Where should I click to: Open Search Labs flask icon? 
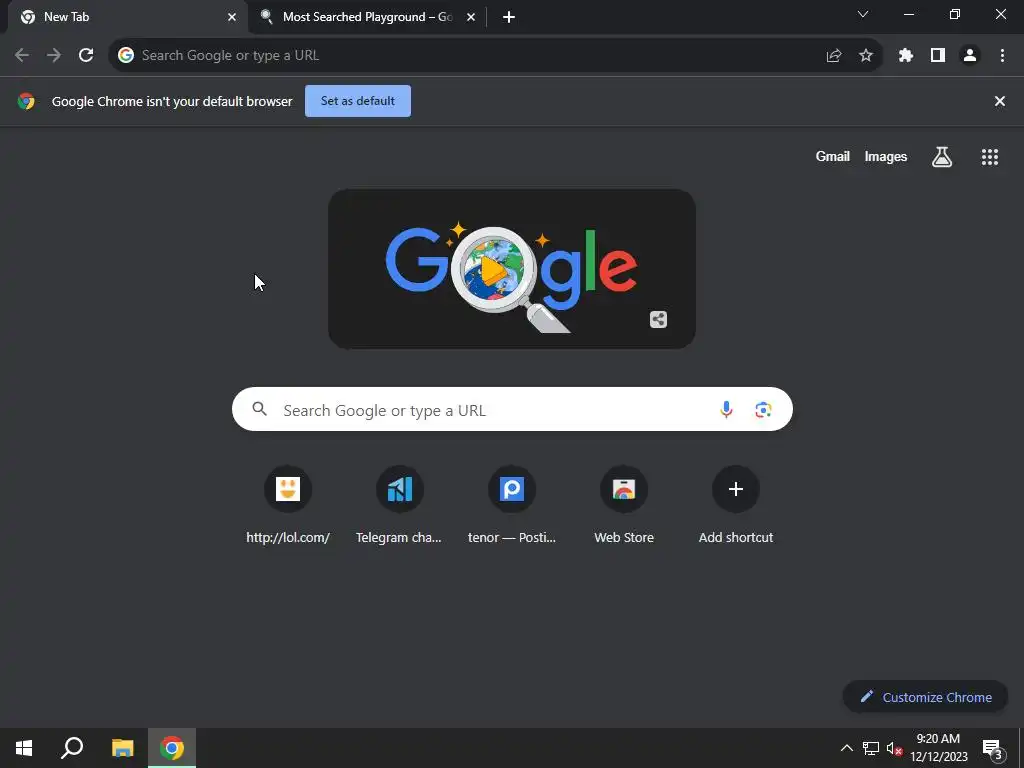pyautogui.click(x=942, y=157)
